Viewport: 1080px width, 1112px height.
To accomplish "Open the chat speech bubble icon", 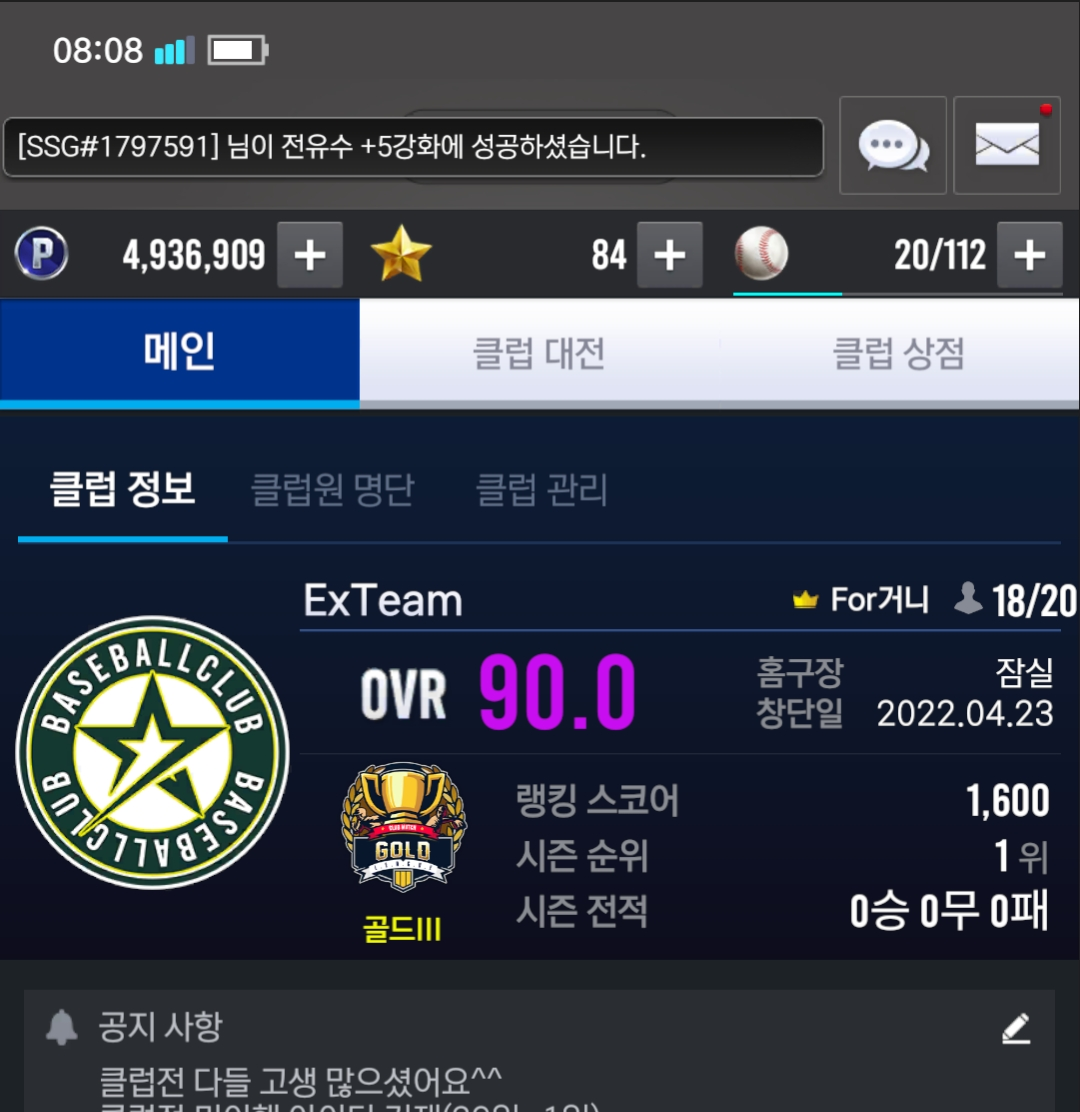I will pyautogui.click(x=893, y=145).
